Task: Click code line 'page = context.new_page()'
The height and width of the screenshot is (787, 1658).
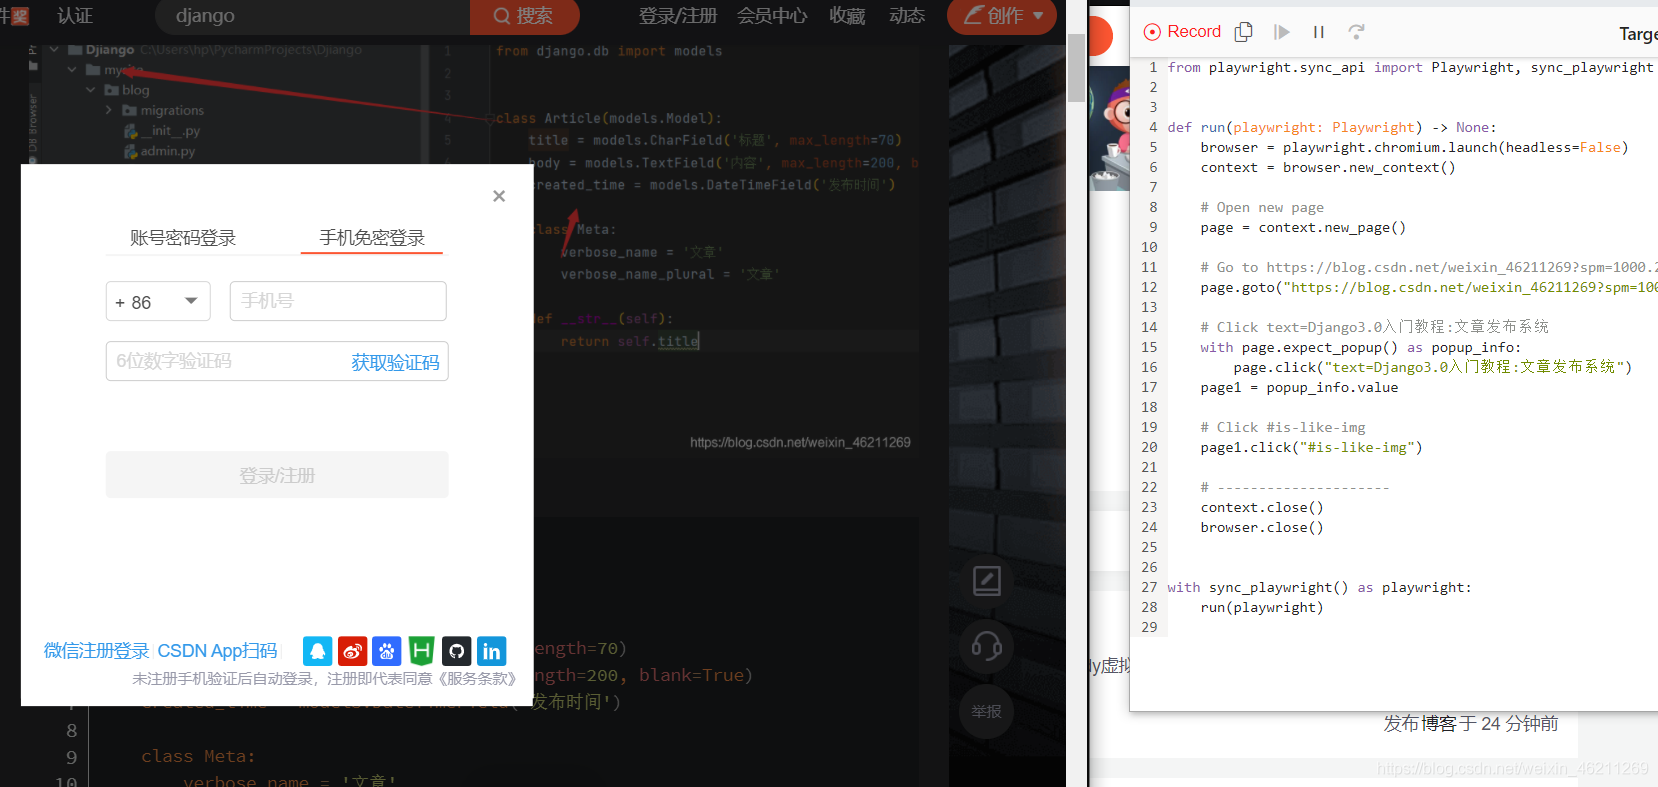Action: click(x=1303, y=227)
